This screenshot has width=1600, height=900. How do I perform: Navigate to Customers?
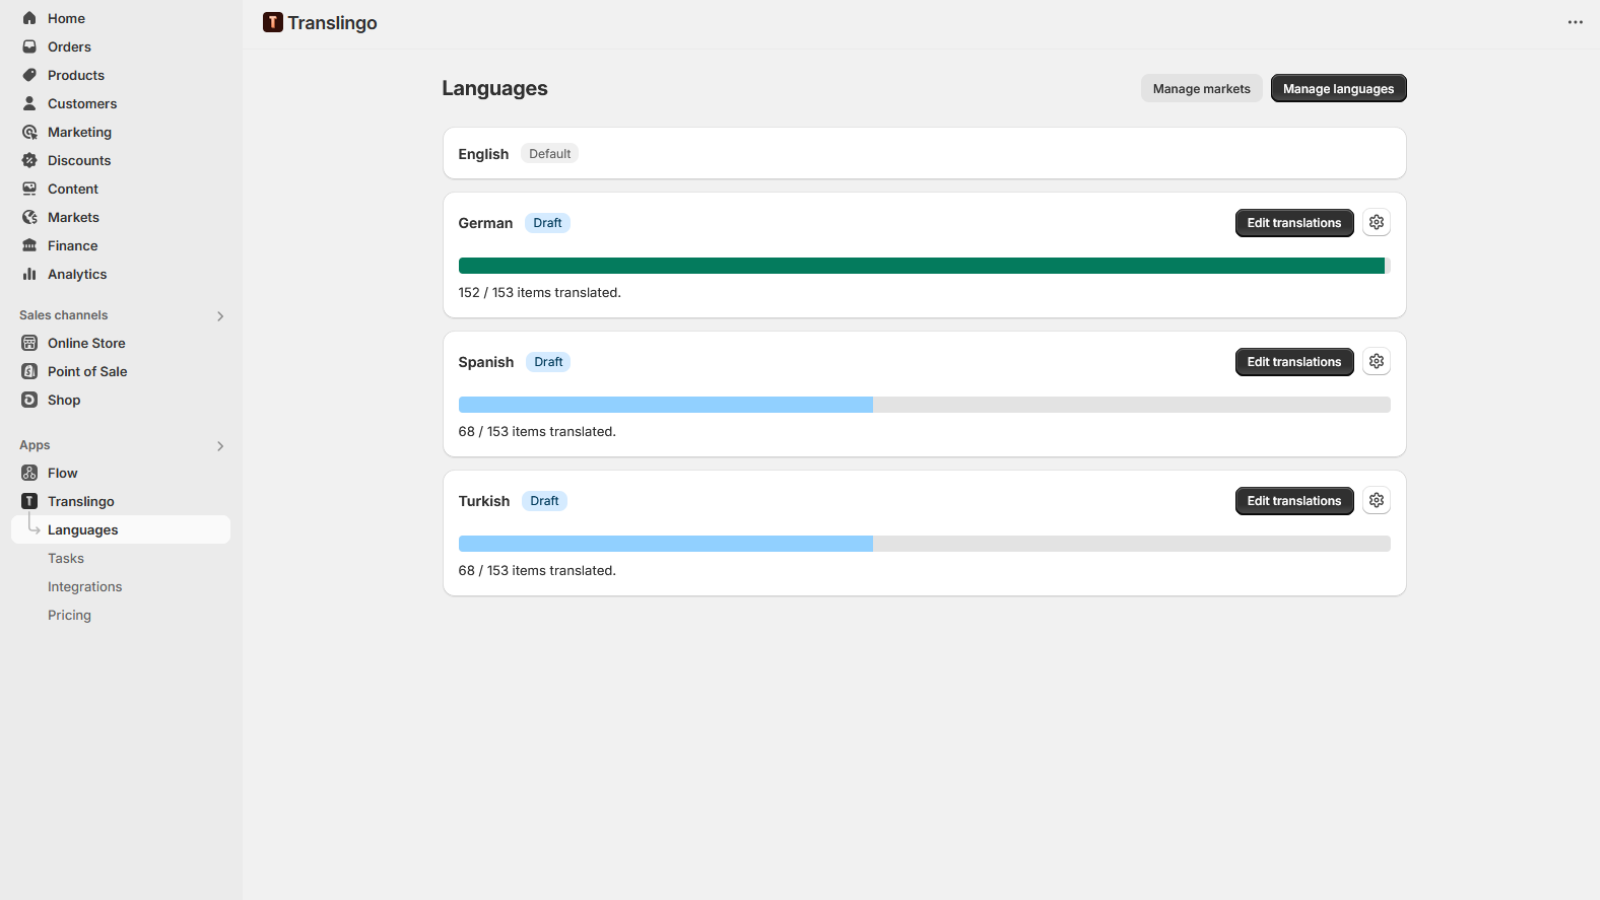pos(82,103)
